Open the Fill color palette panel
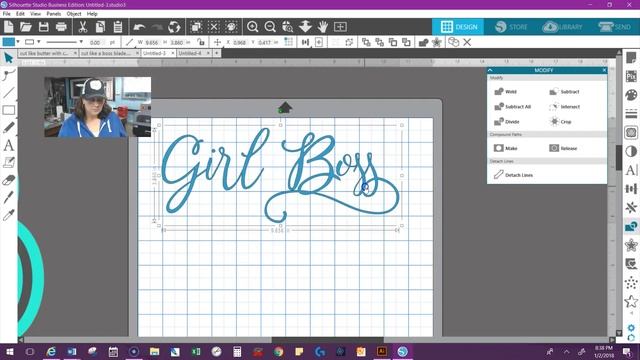 coord(631,95)
